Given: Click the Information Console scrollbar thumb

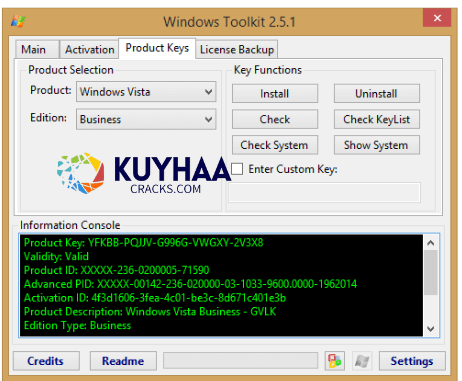Looking at the screenshot, I should (431, 273).
